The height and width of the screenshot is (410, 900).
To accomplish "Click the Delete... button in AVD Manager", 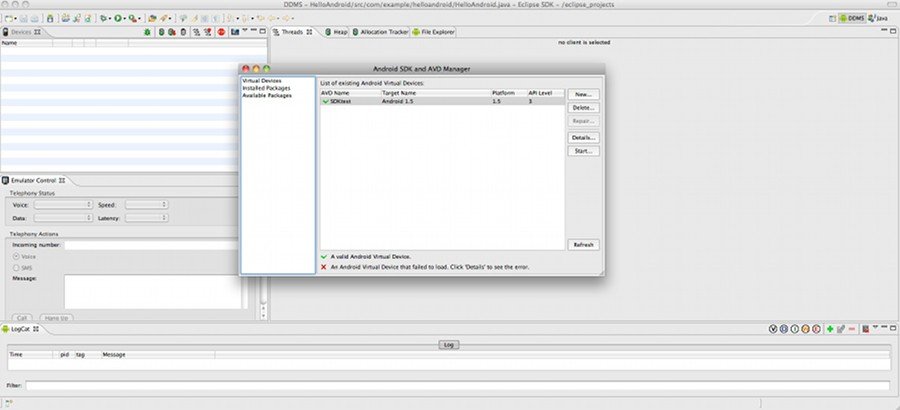I will [584, 108].
